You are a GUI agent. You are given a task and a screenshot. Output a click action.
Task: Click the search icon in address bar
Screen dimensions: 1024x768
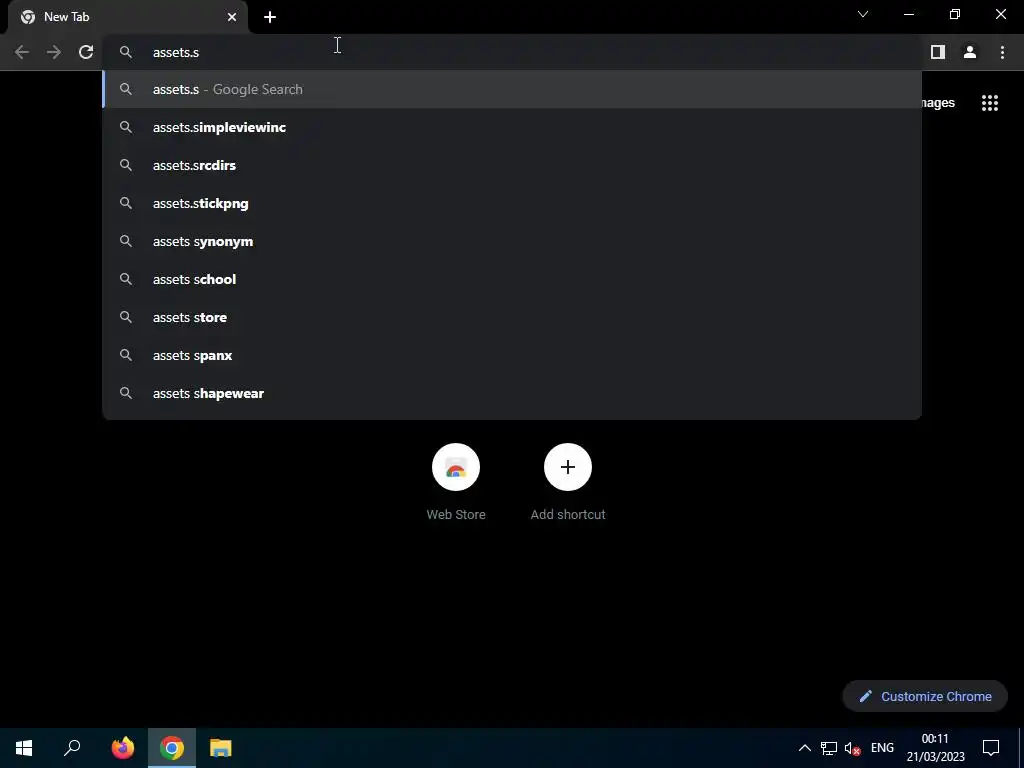[126, 52]
